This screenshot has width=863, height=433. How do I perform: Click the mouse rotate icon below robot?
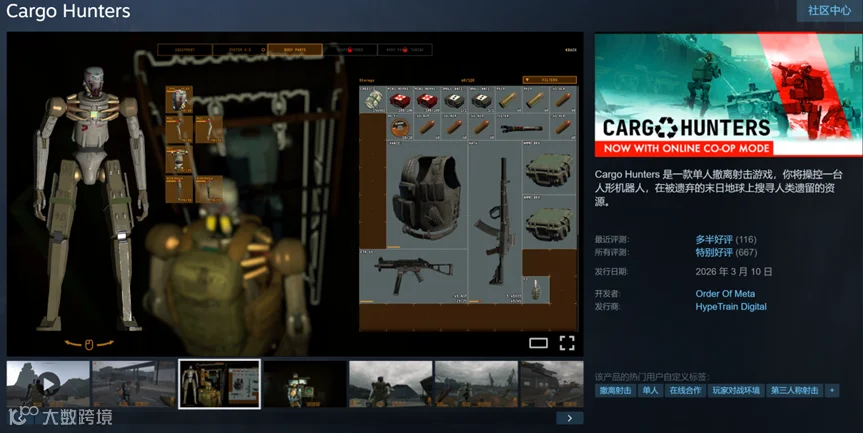point(89,344)
